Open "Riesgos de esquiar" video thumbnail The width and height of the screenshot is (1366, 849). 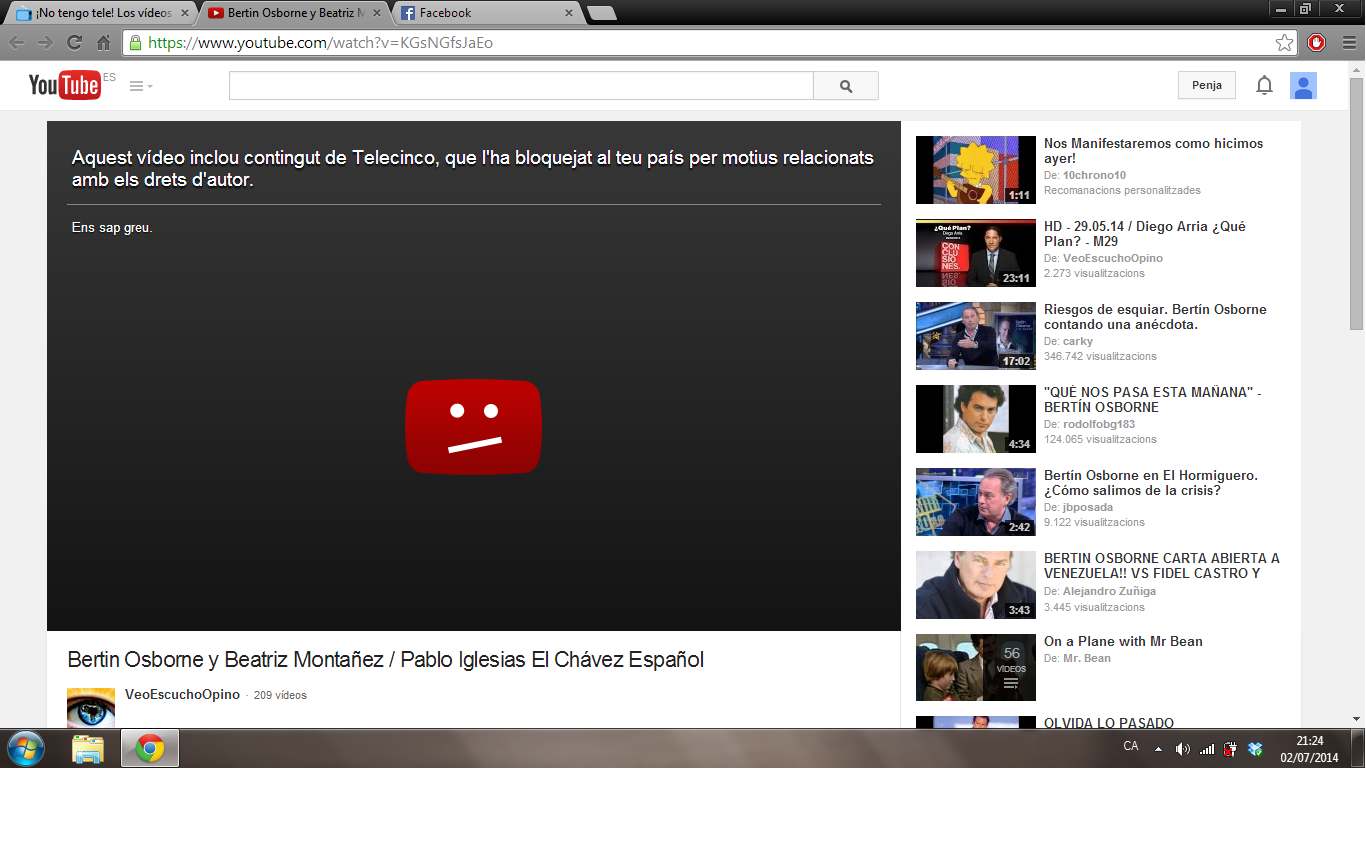(975, 336)
